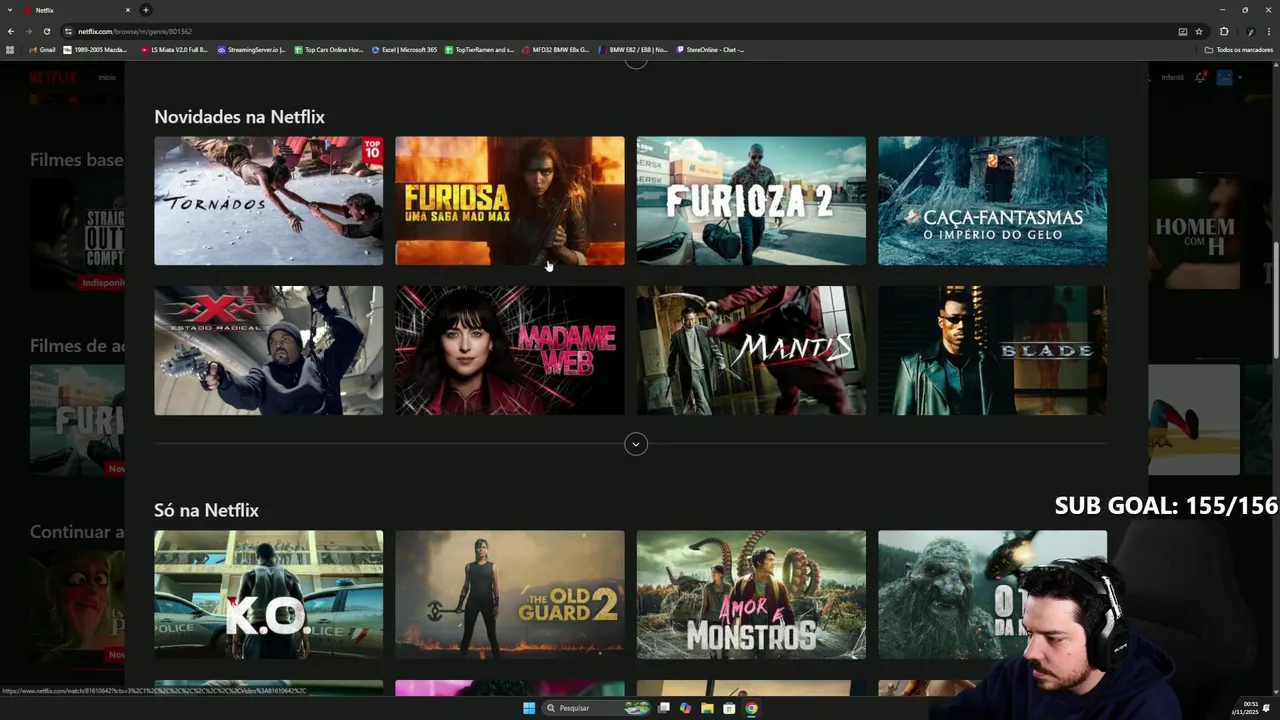
Task: Click the Netflix logo in header
Action: 53,77
